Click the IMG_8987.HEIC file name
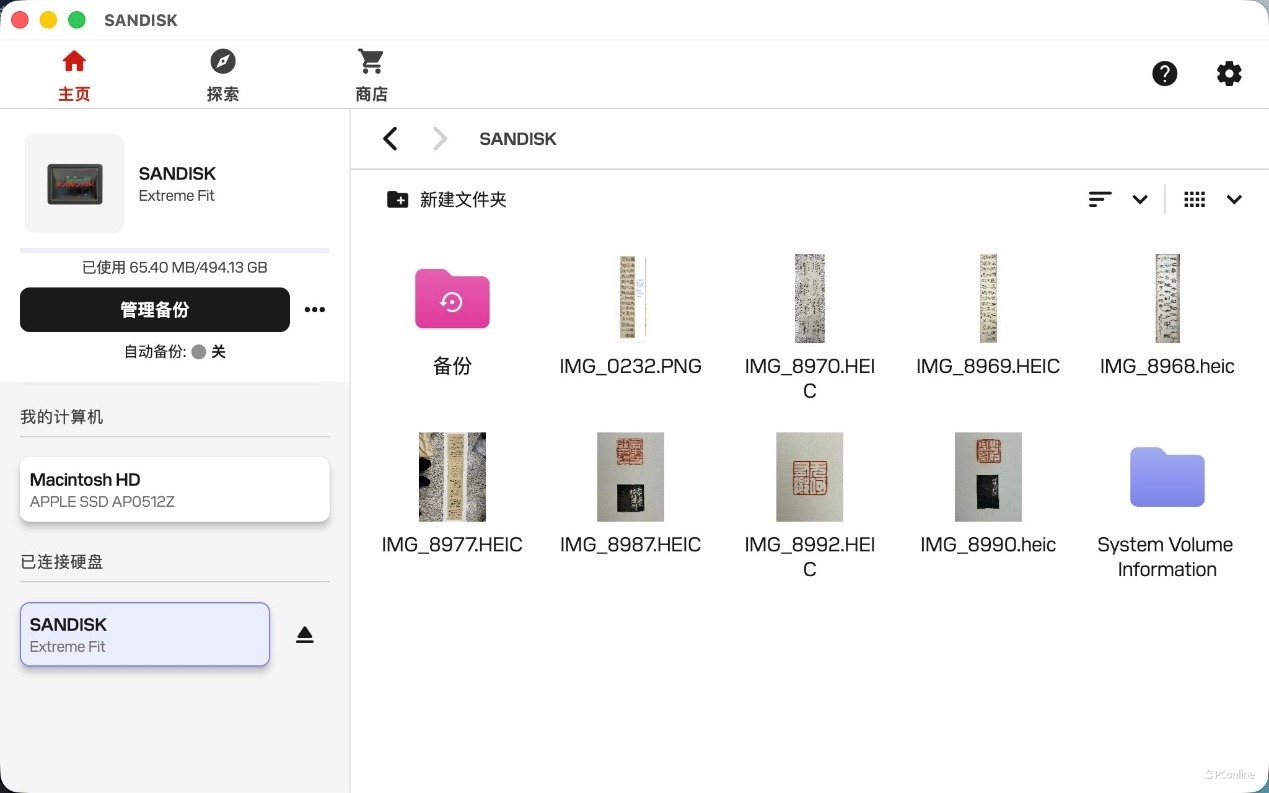 (631, 545)
